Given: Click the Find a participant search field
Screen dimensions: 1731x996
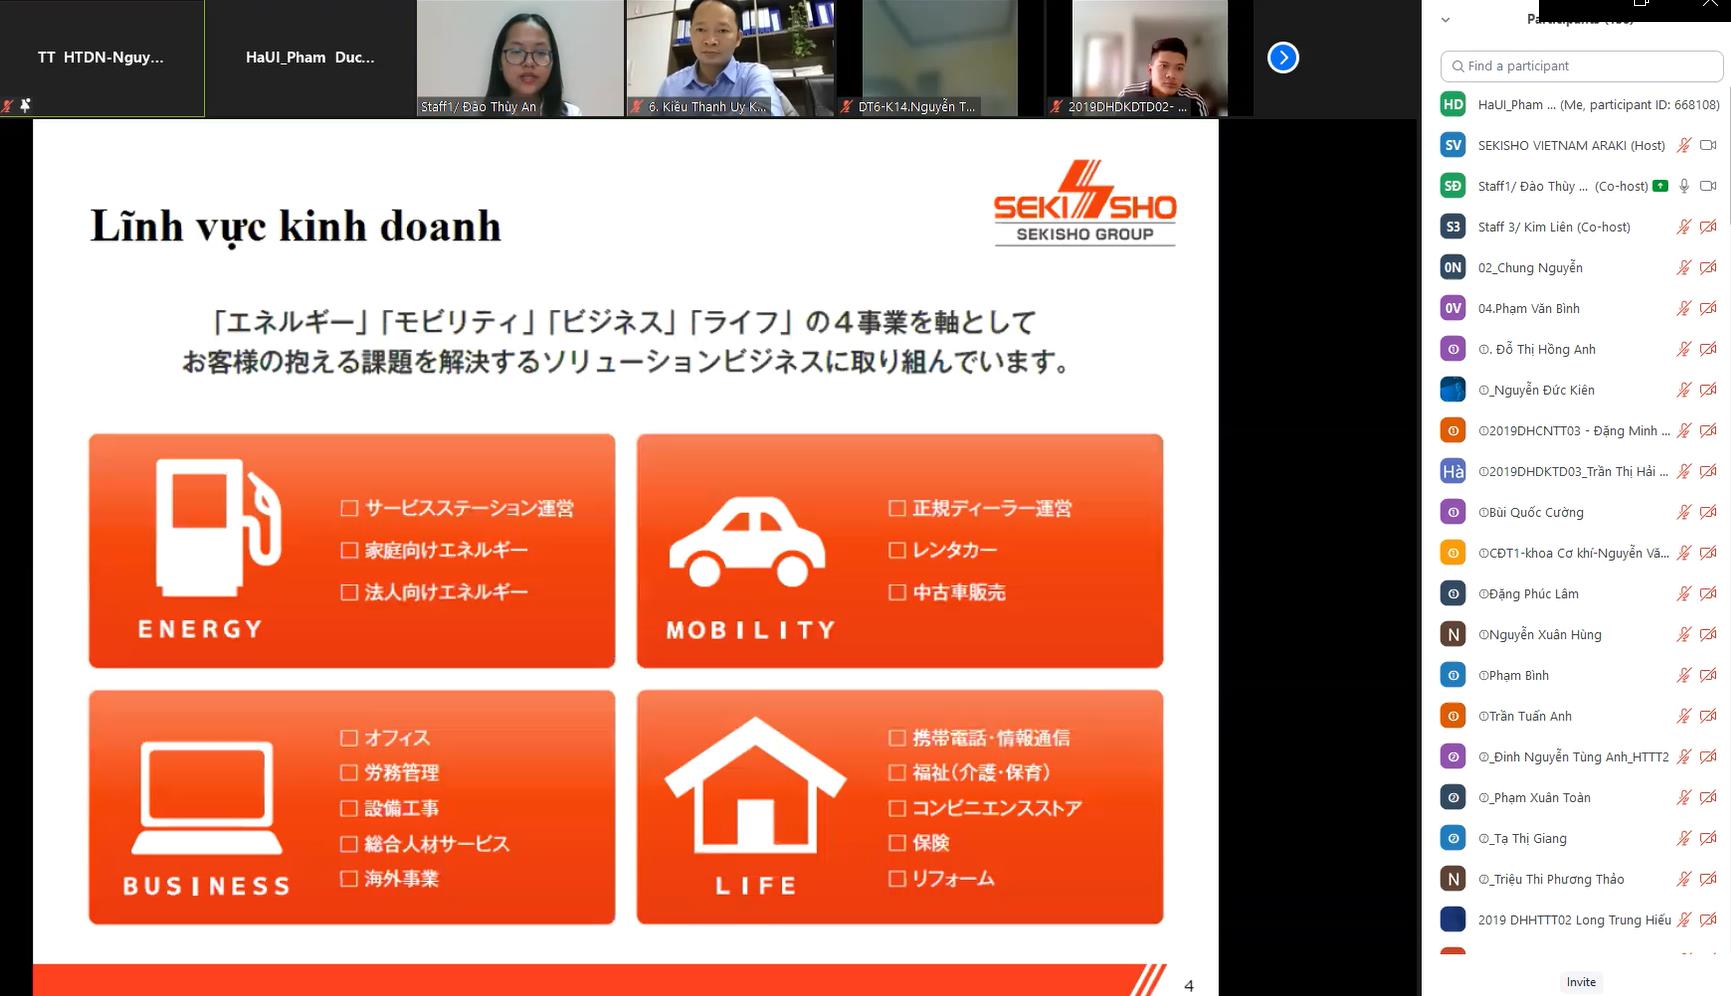Looking at the screenshot, I should (x=1581, y=66).
